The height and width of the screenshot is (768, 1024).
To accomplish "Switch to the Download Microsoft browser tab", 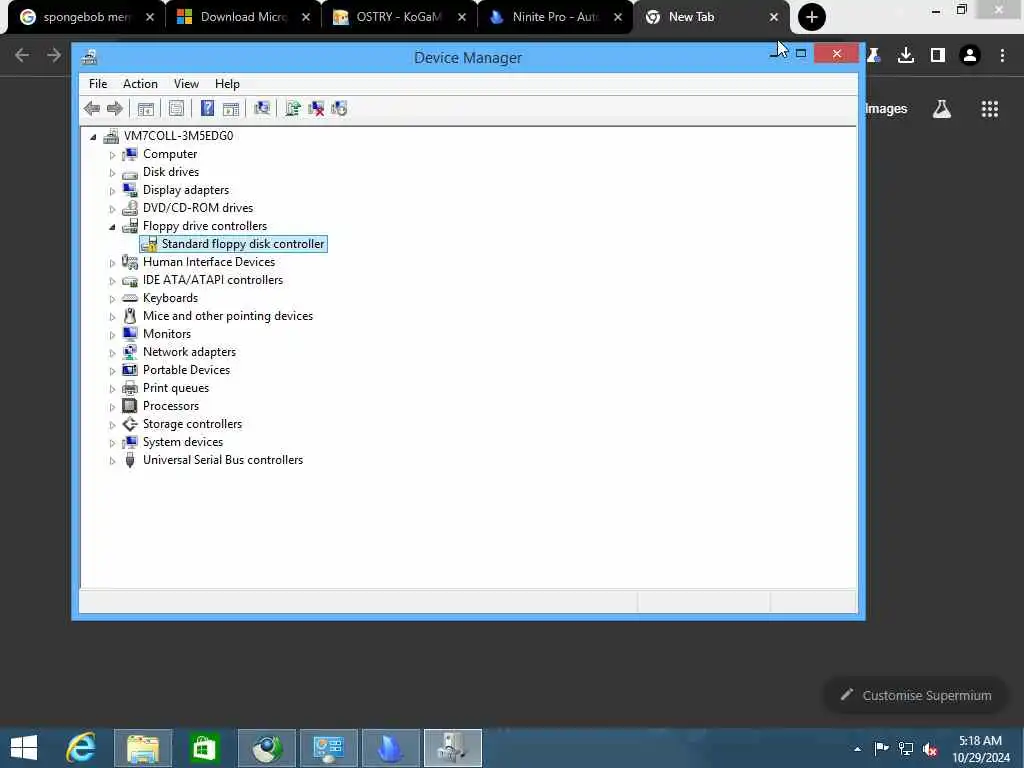I will (243, 17).
